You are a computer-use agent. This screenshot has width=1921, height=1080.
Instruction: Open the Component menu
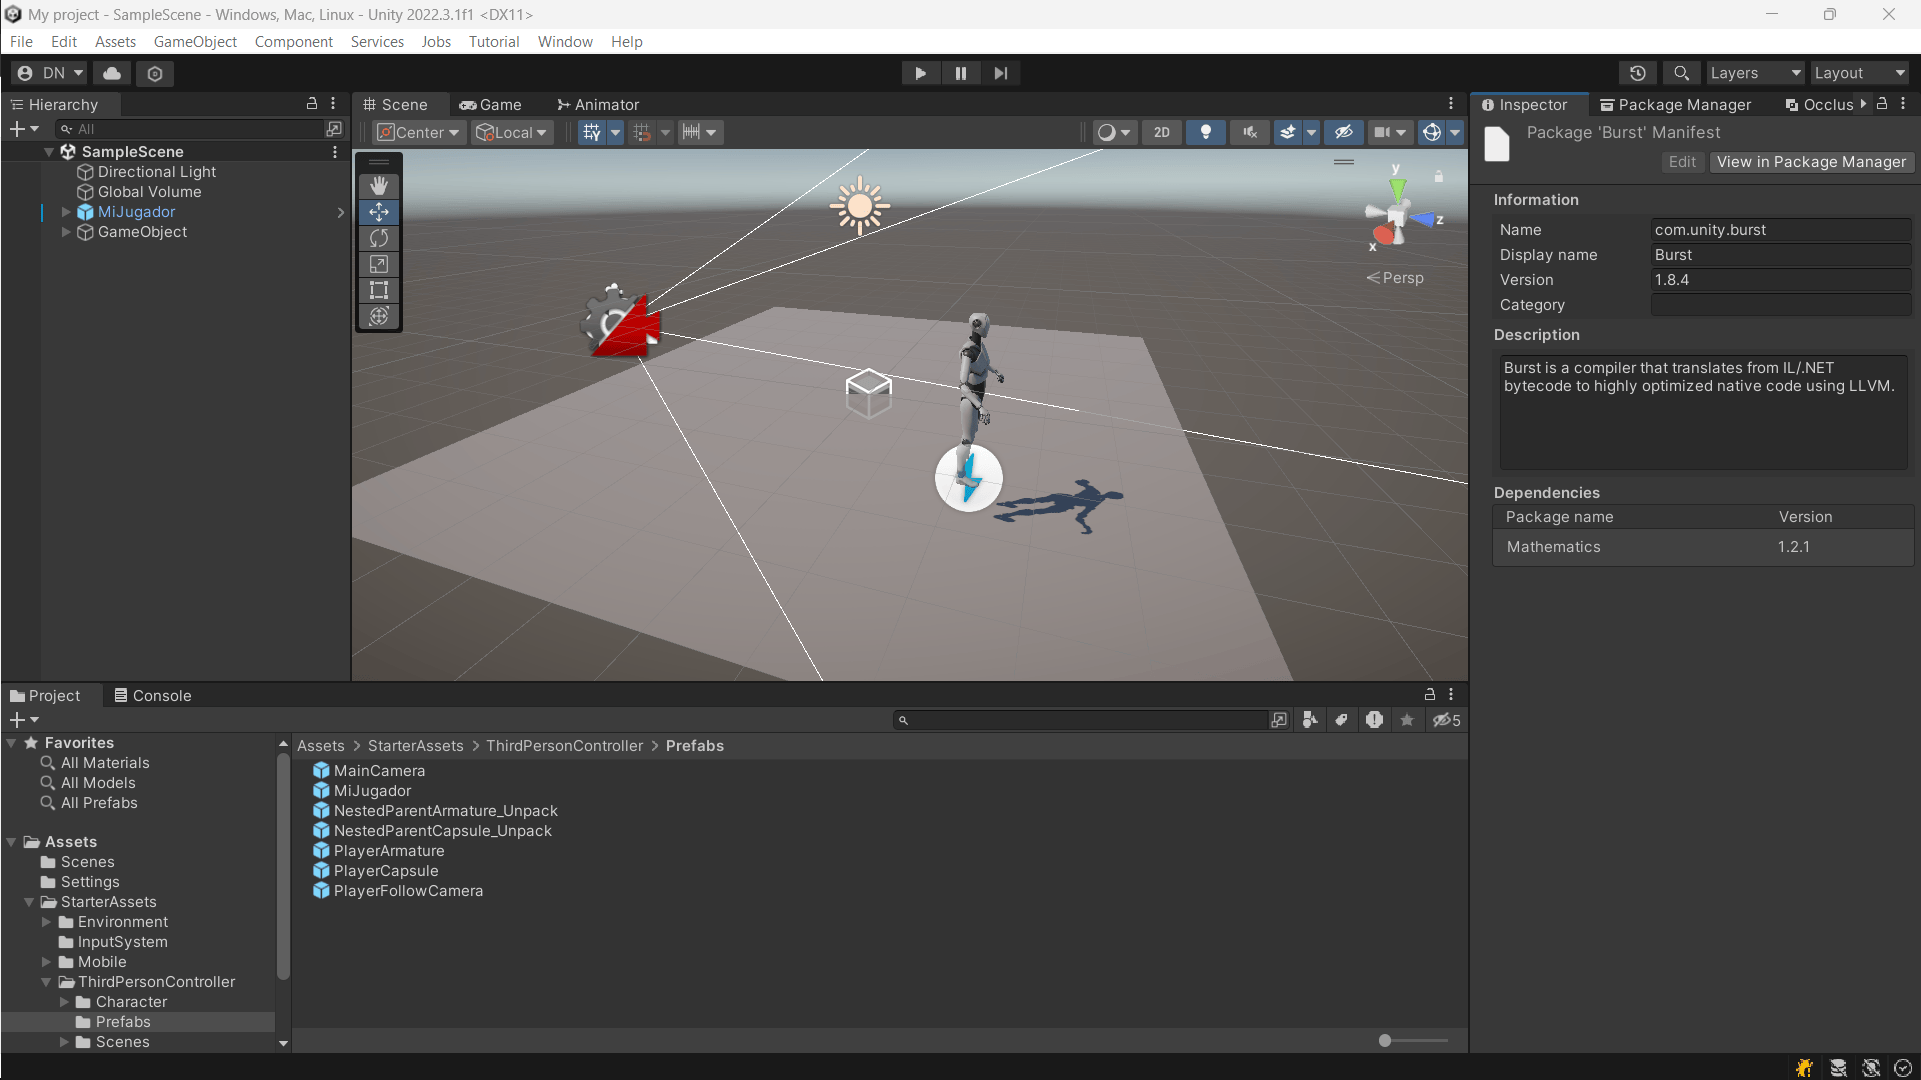click(293, 41)
